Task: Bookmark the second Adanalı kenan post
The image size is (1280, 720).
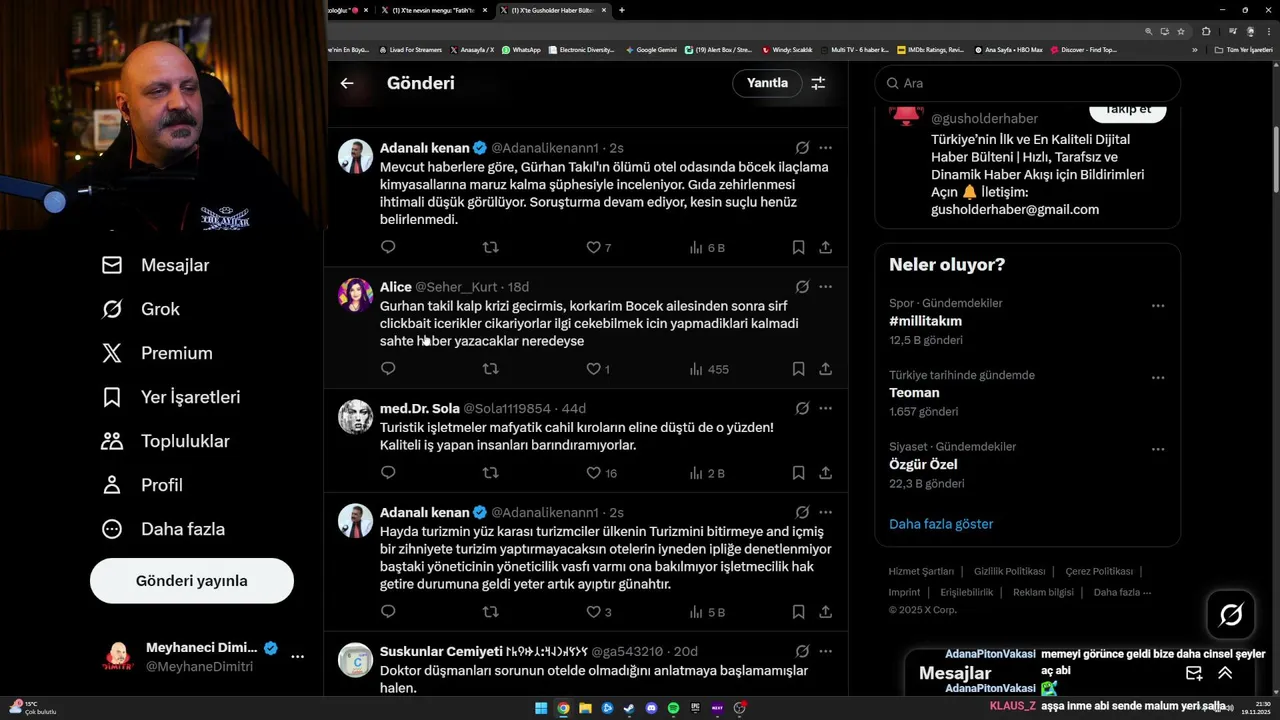Action: tap(798, 612)
